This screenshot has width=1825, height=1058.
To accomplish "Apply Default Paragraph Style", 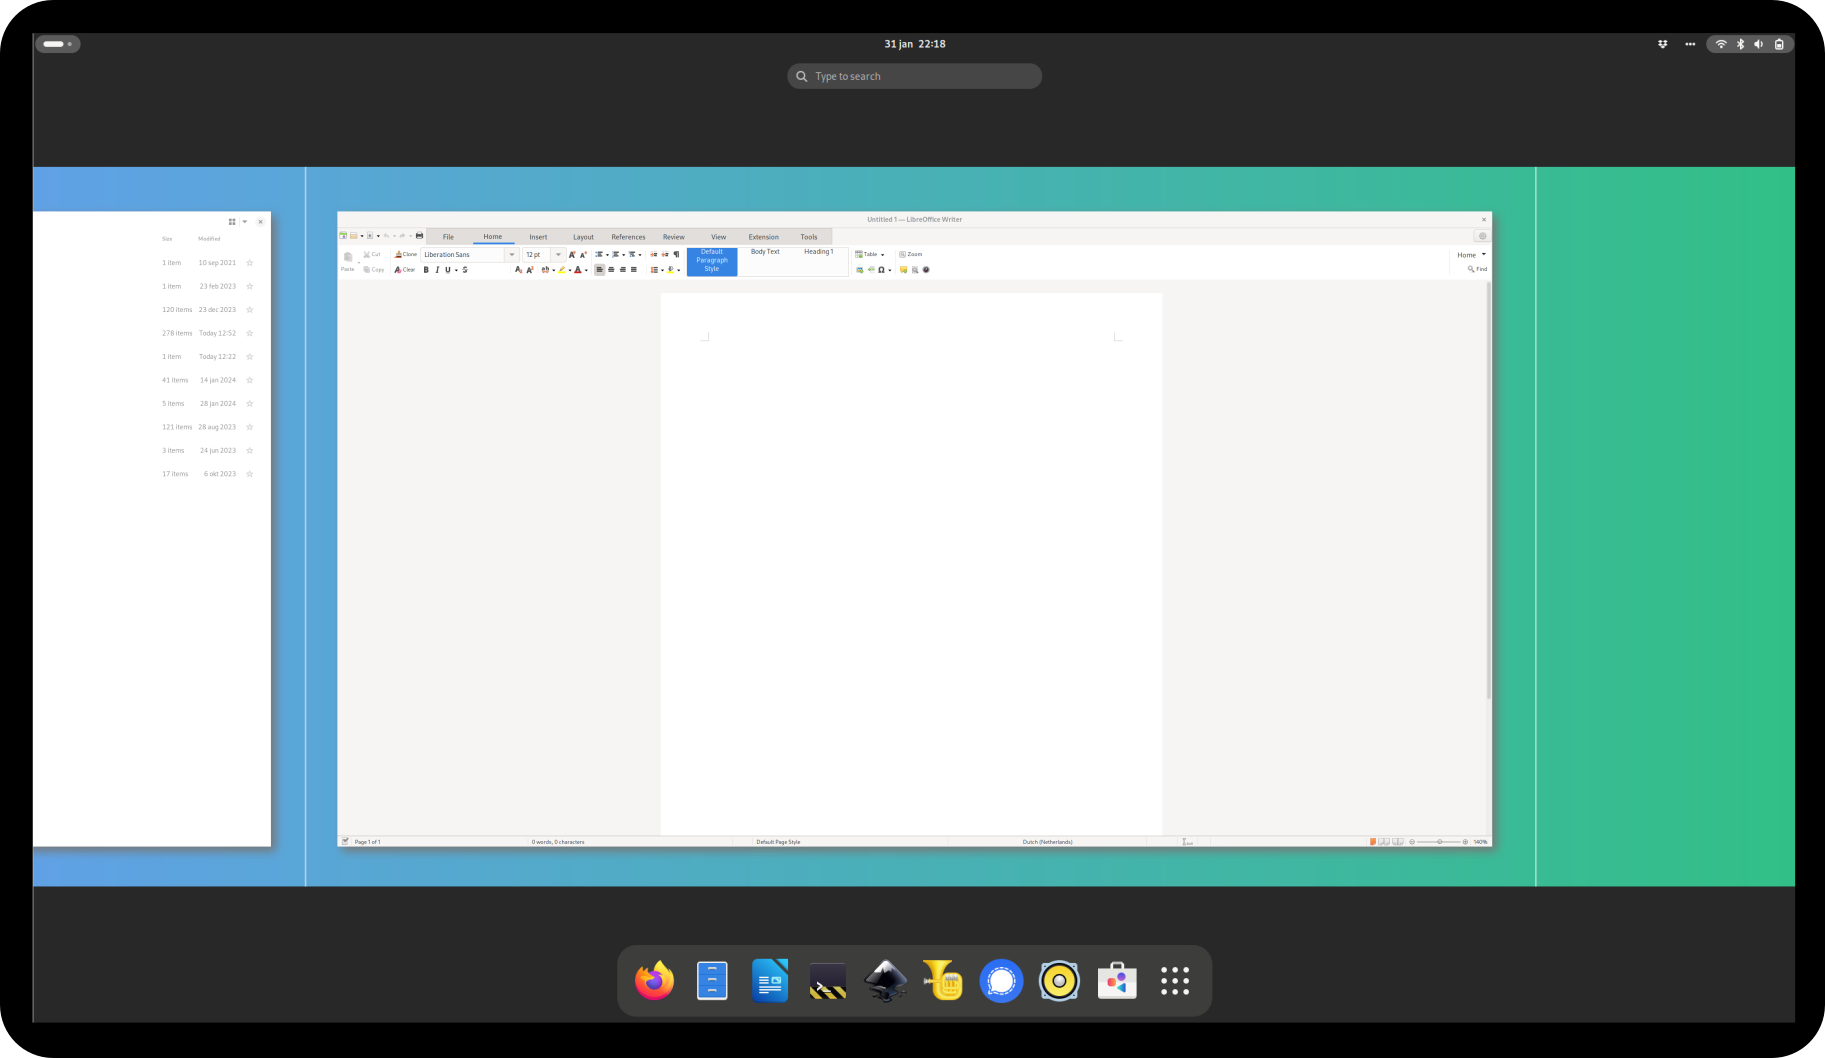I will 712,261.
